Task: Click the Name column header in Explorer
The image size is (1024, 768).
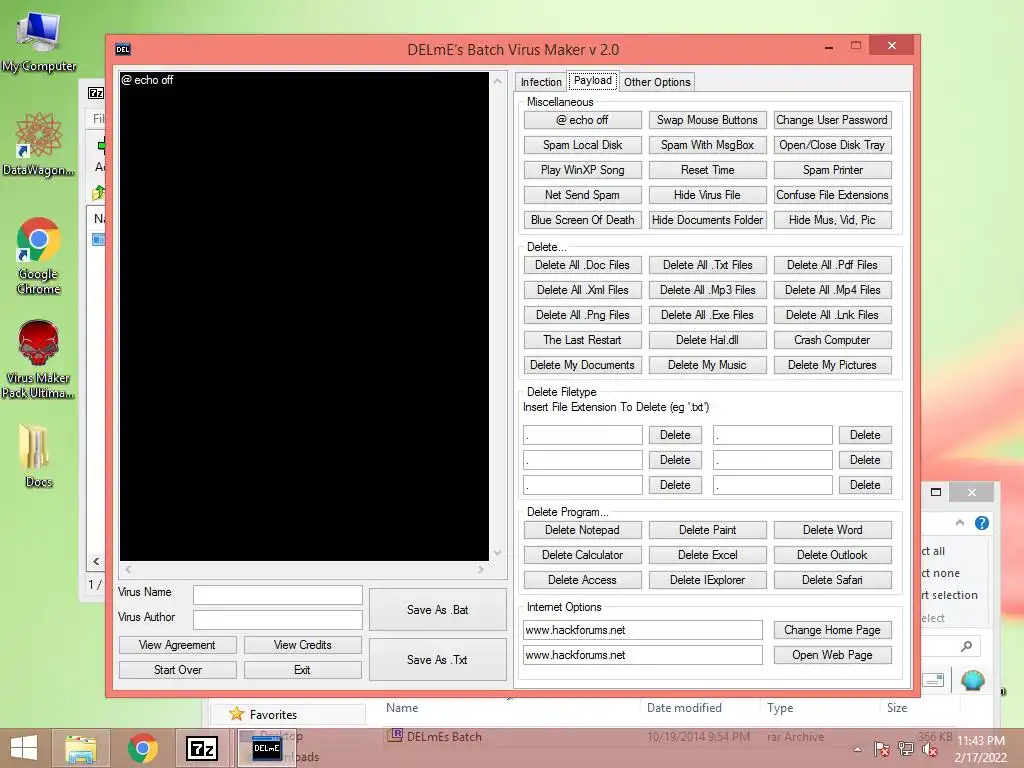Action: pyautogui.click(x=402, y=707)
